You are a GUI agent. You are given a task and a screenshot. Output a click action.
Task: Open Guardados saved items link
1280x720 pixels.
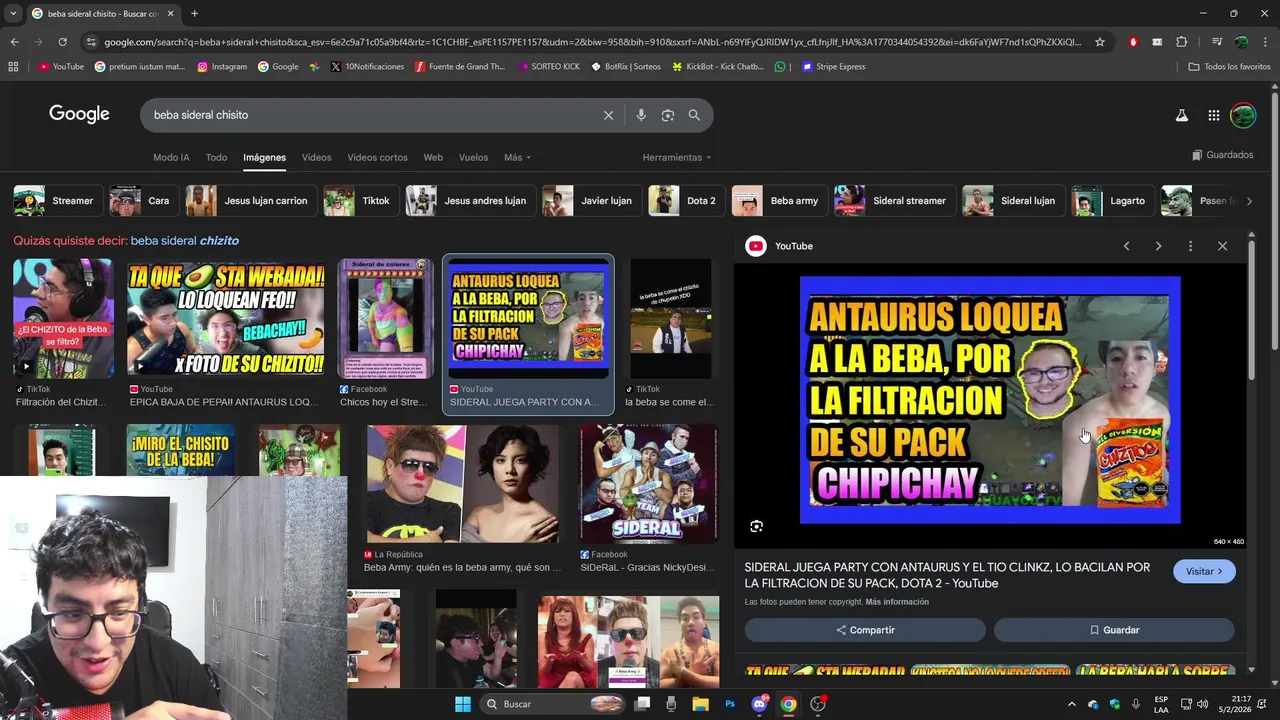click(x=1222, y=155)
